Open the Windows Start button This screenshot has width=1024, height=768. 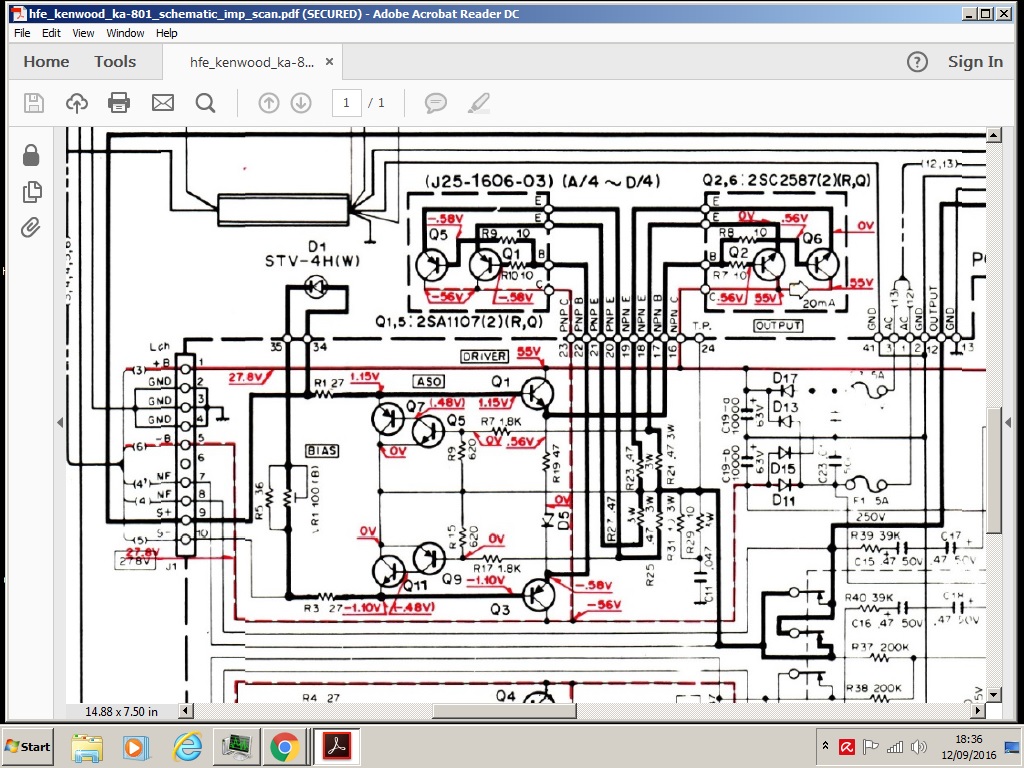click(27, 746)
